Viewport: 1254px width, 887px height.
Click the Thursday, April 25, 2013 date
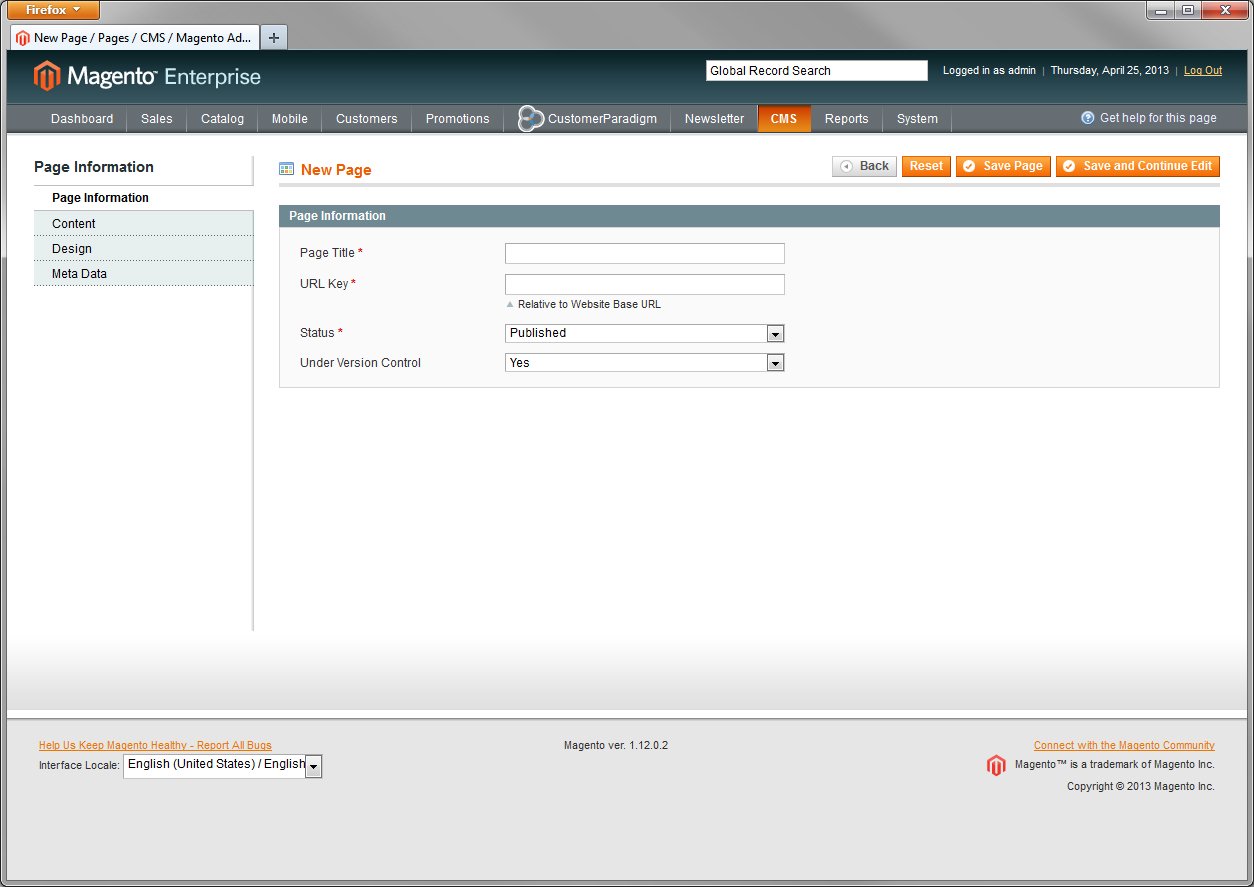point(1109,71)
